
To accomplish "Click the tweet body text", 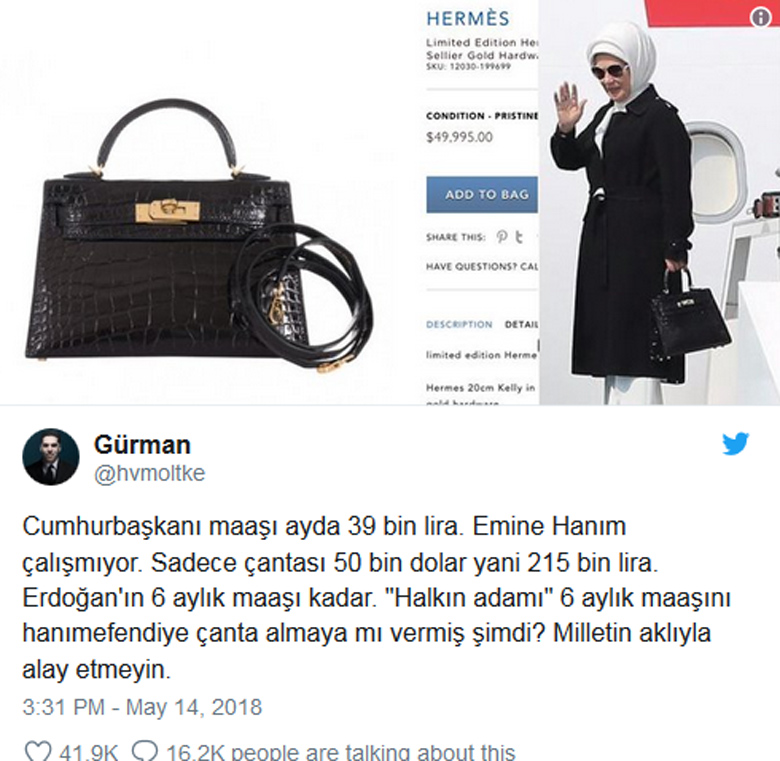I will click(377, 598).
